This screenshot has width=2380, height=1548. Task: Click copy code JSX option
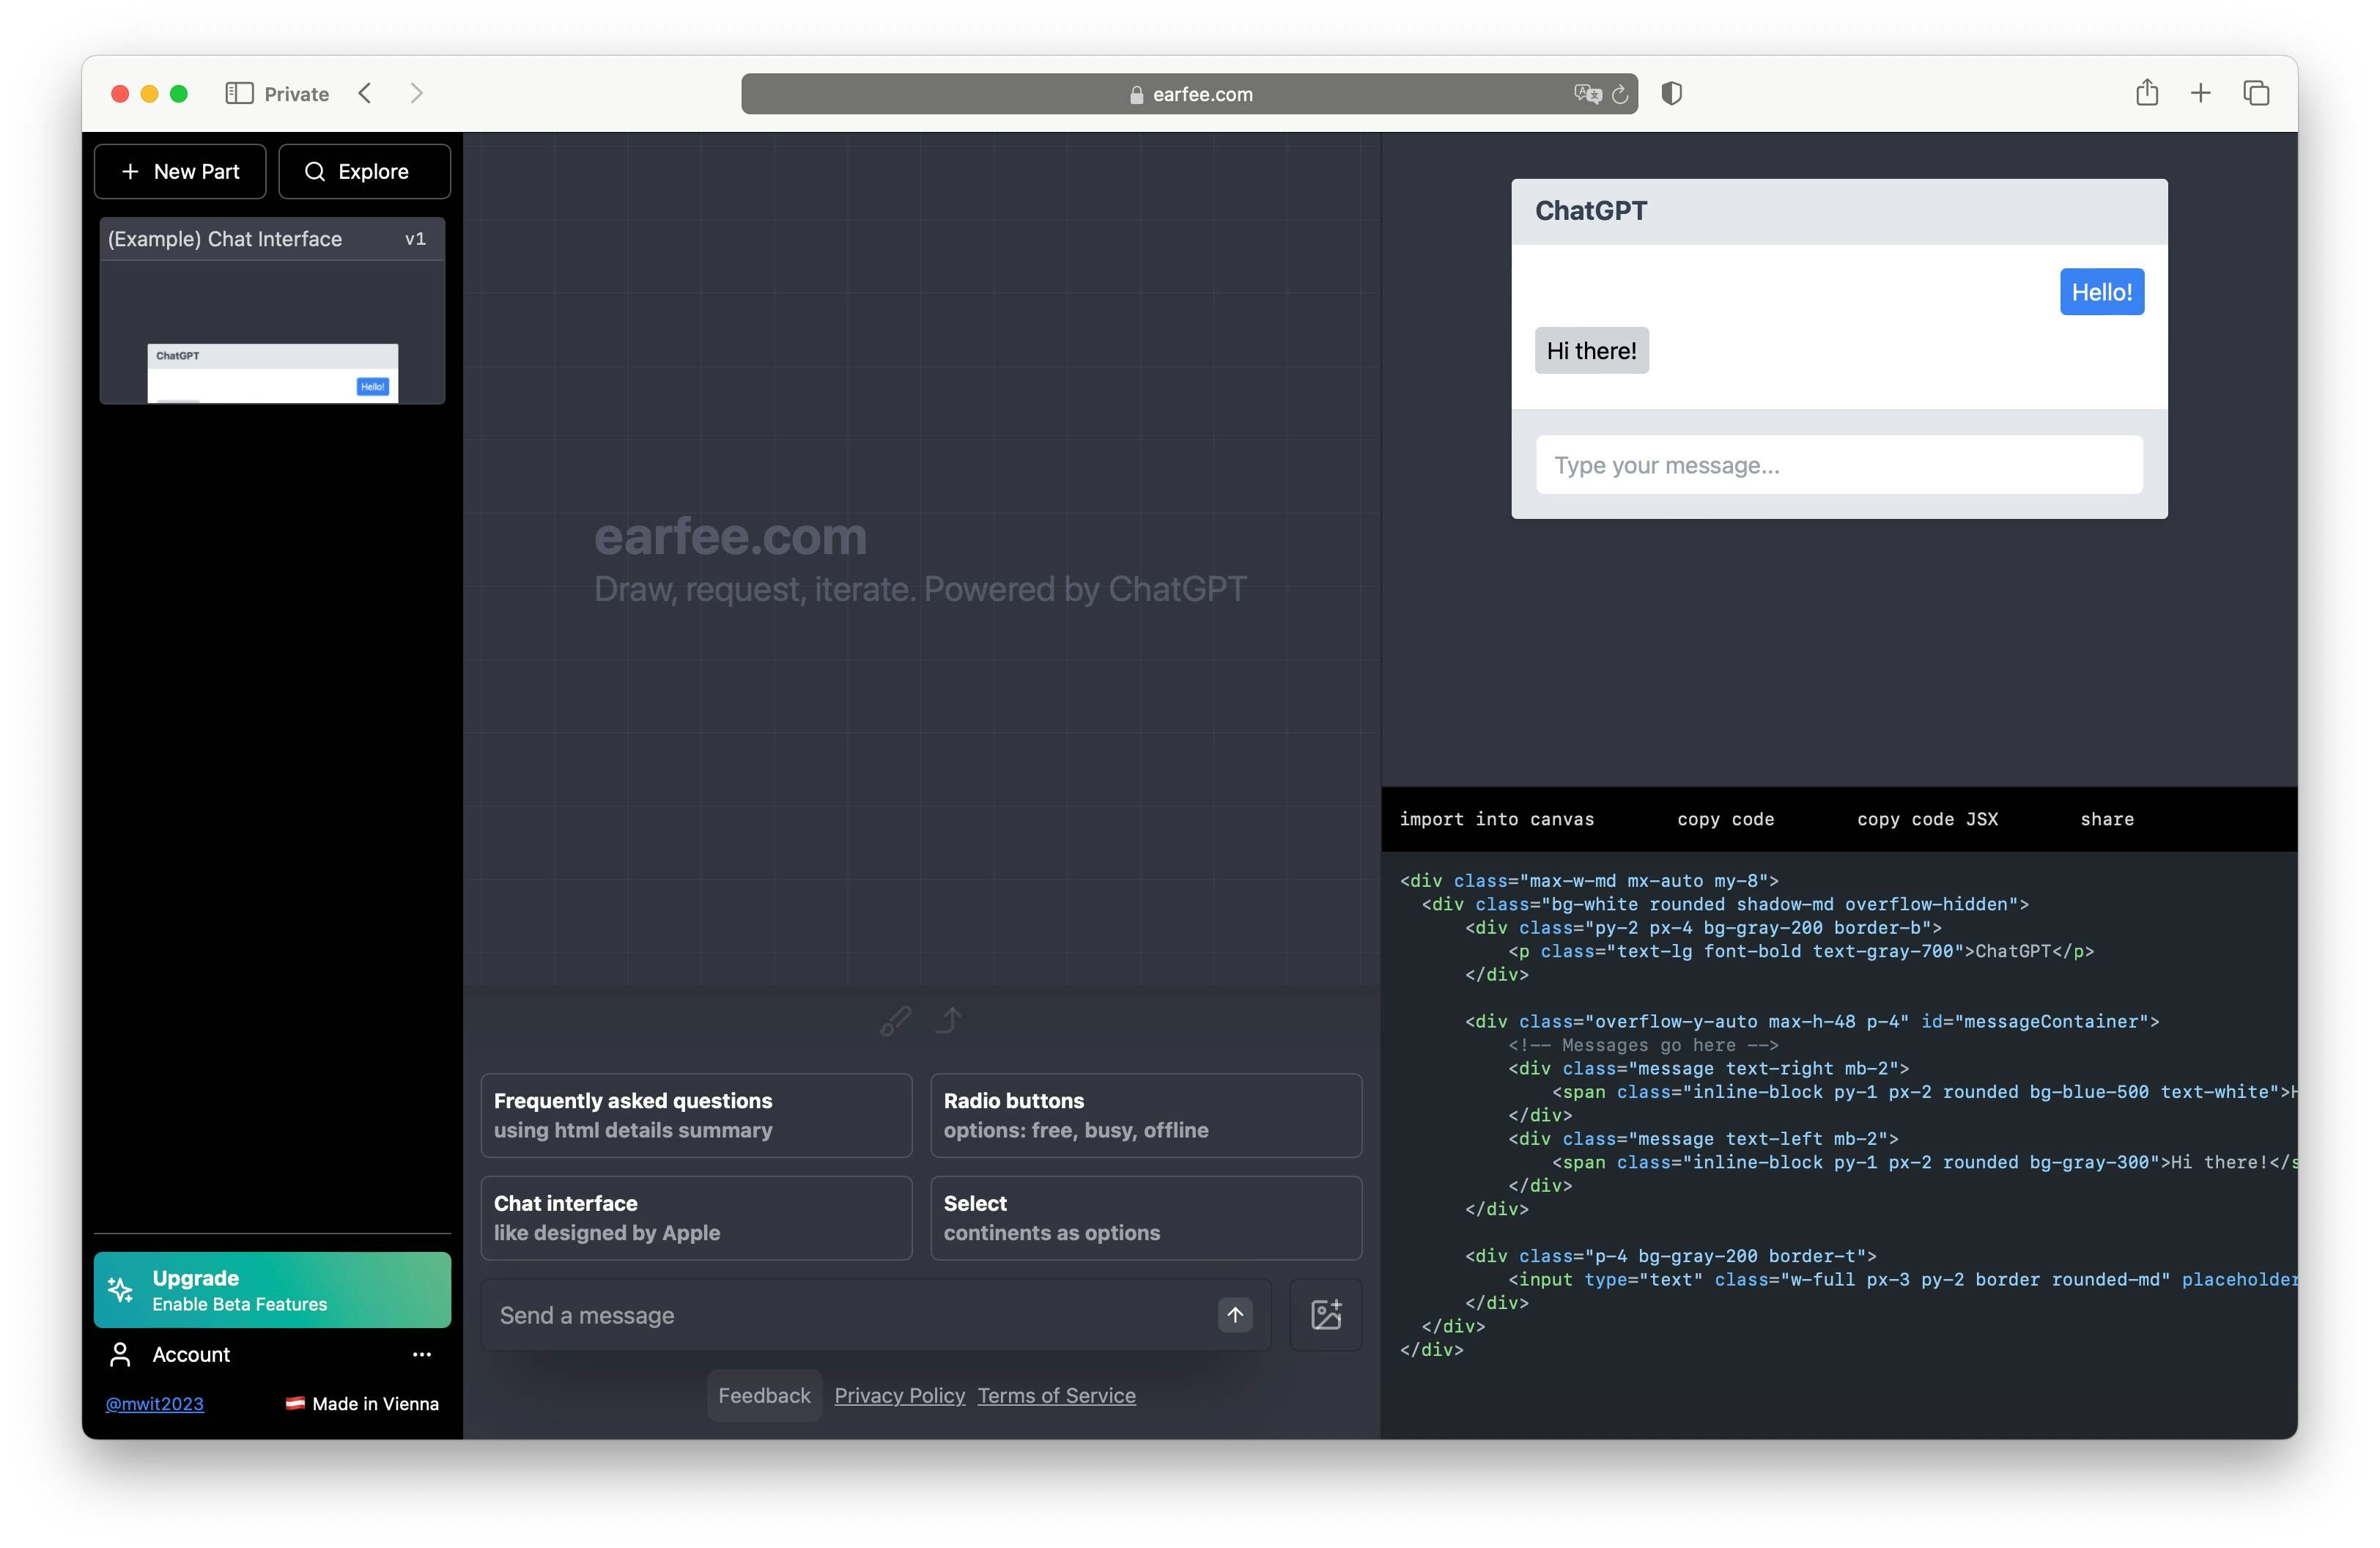click(x=1927, y=820)
